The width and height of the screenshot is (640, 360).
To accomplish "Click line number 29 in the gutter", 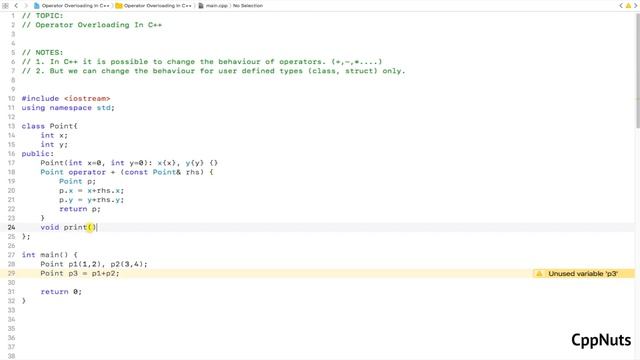I will tap(11, 273).
